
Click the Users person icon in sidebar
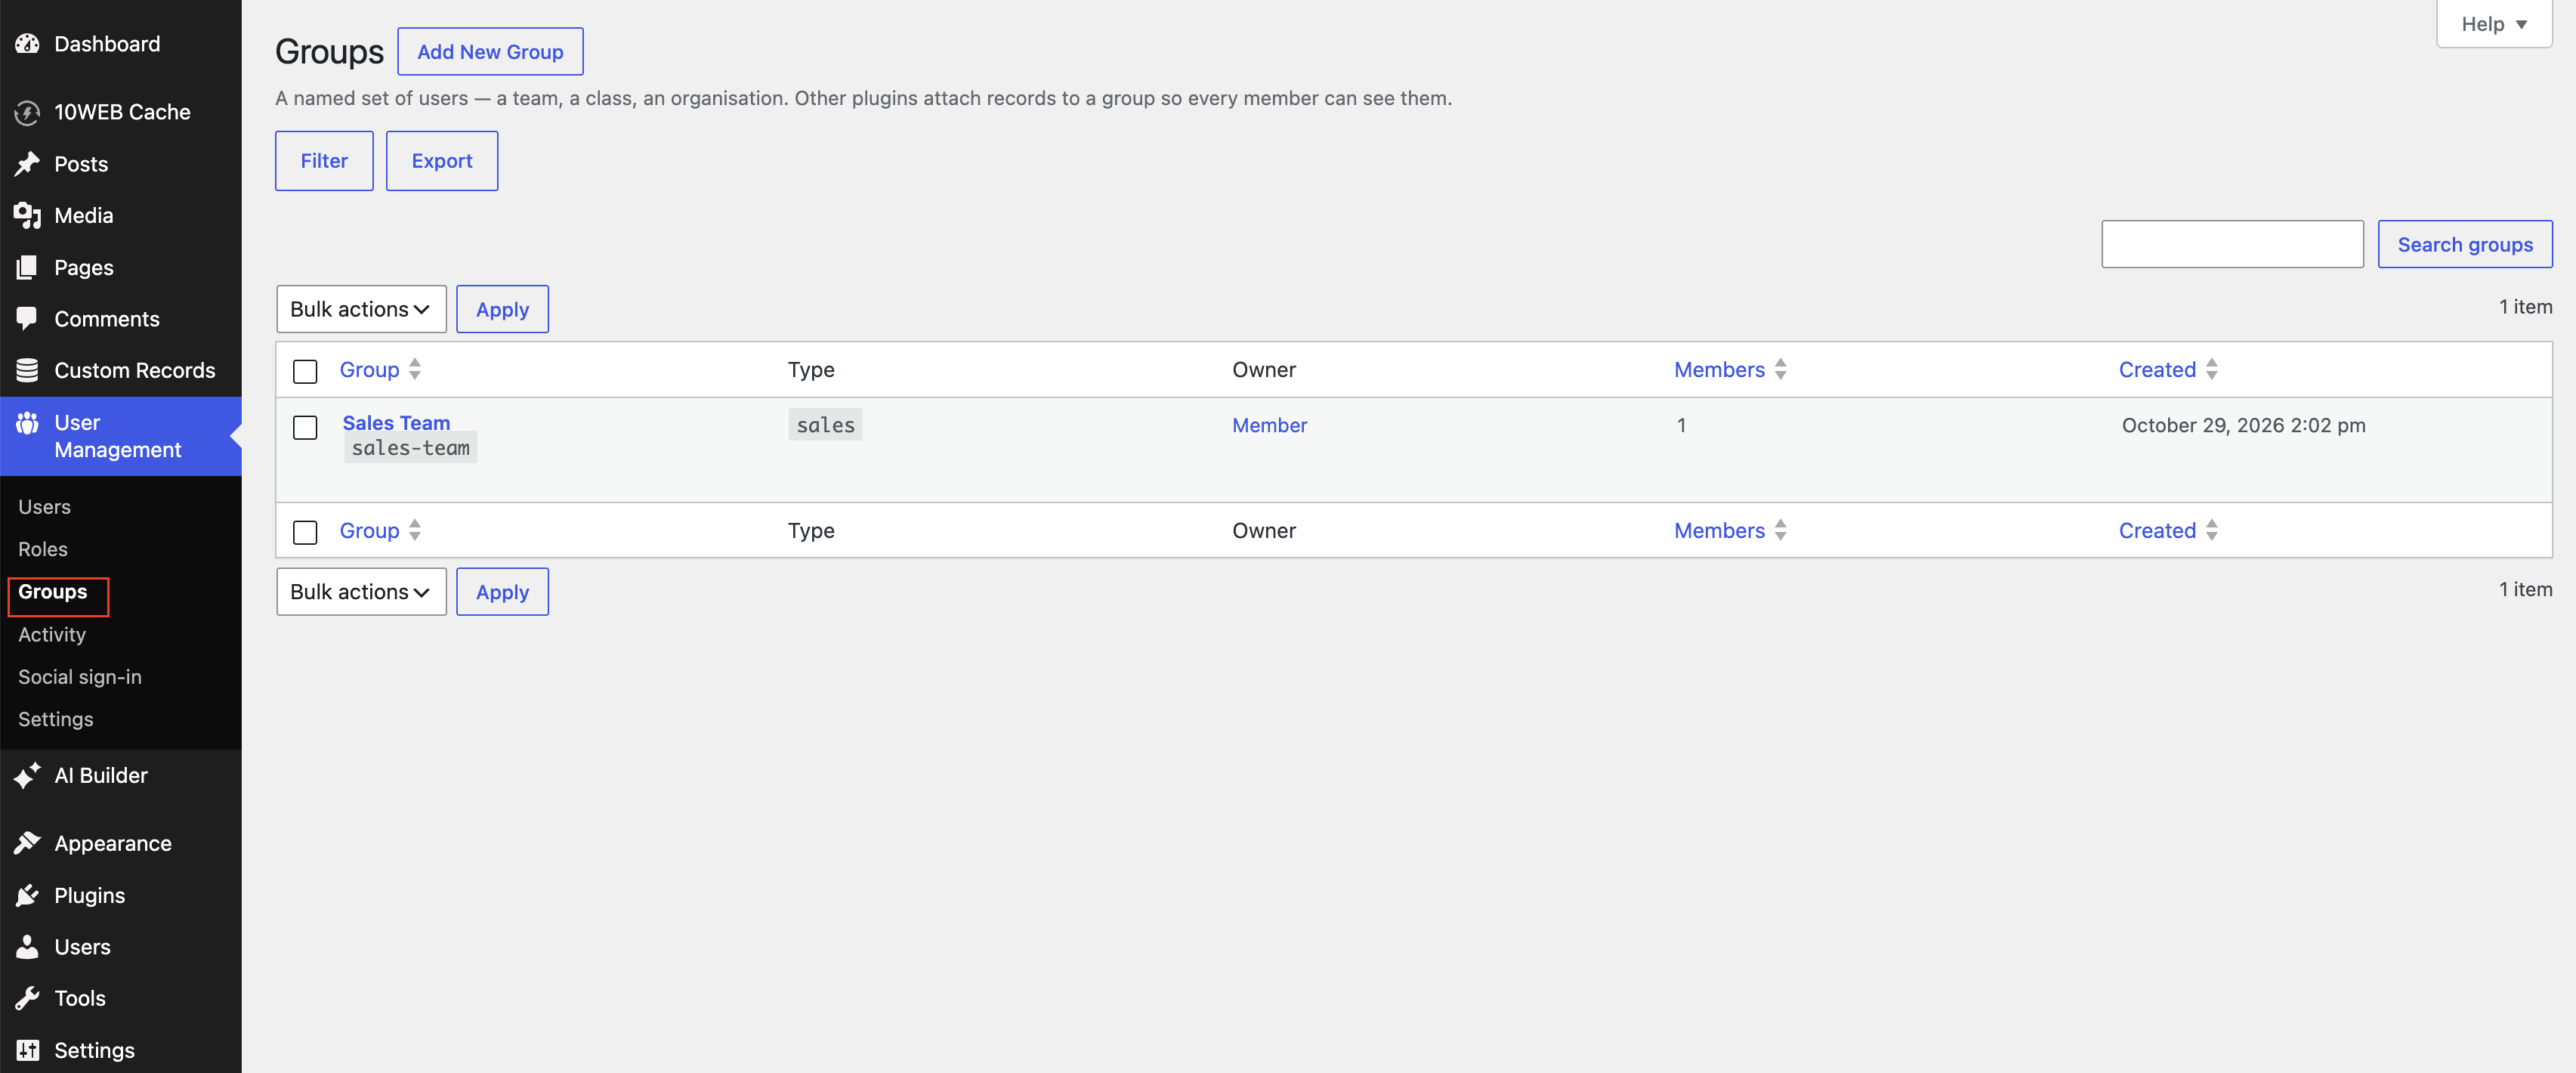(27, 946)
